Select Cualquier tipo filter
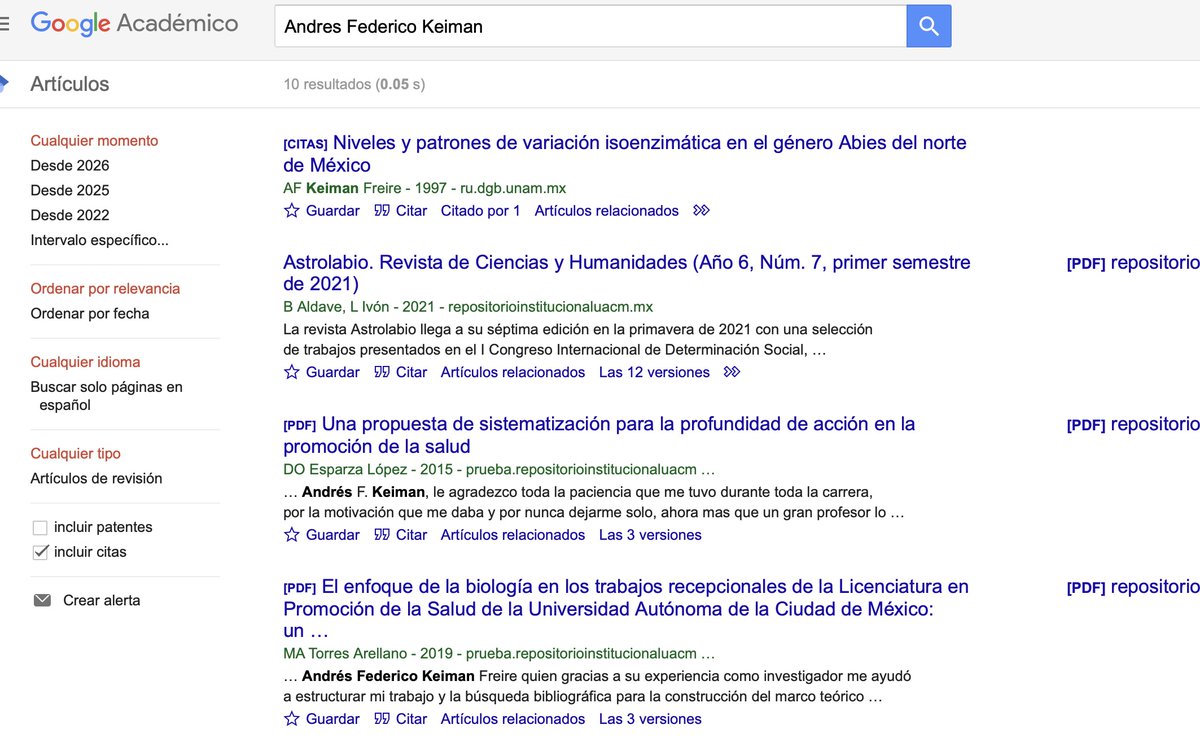Screen dimensions: 1200x742 click(75, 454)
